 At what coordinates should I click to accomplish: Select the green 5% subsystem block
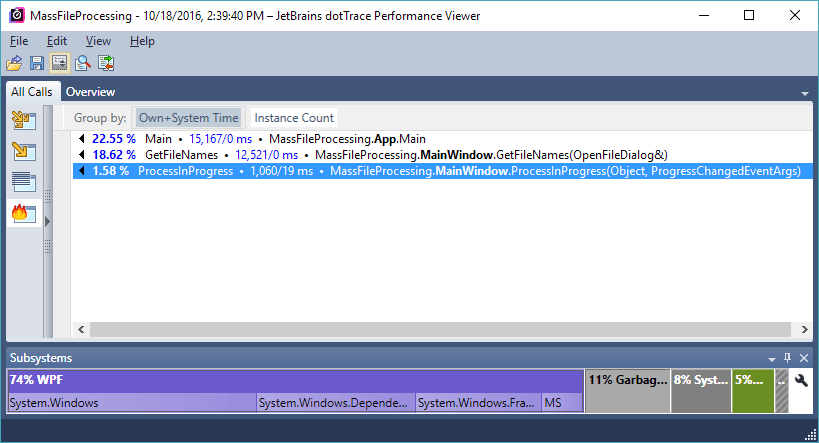[753, 391]
